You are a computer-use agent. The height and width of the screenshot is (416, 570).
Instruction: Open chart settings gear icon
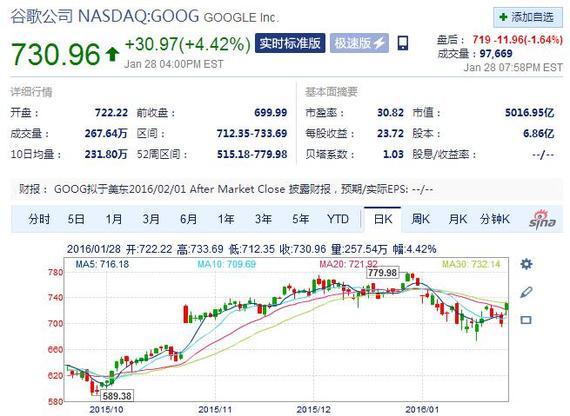(x=526, y=264)
